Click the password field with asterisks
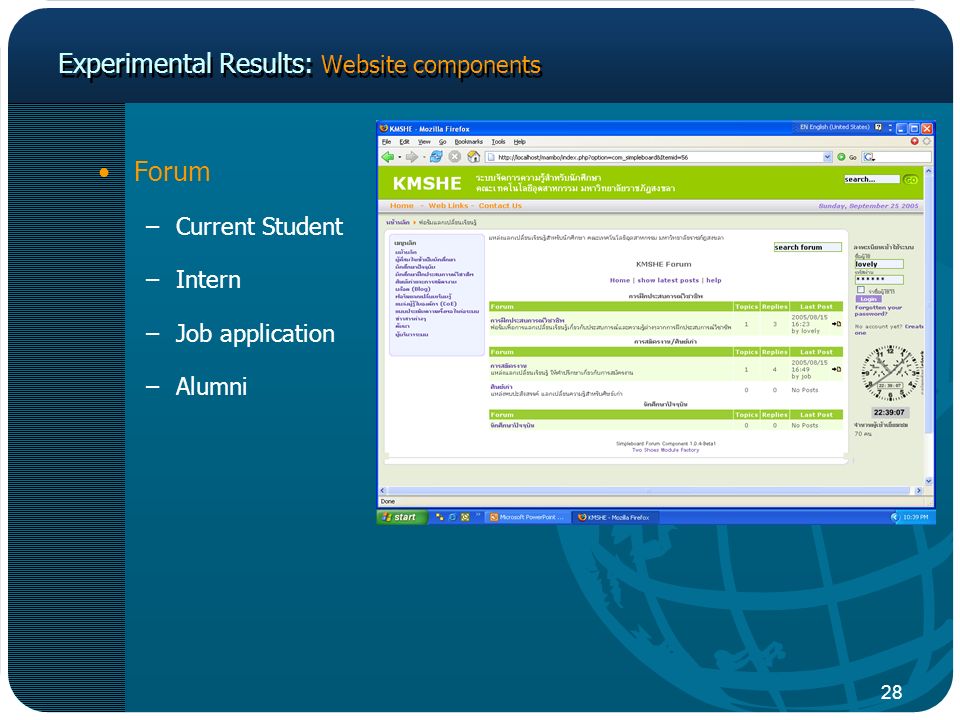Image resolution: width=960 pixels, height=720 pixels. [879, 279]
